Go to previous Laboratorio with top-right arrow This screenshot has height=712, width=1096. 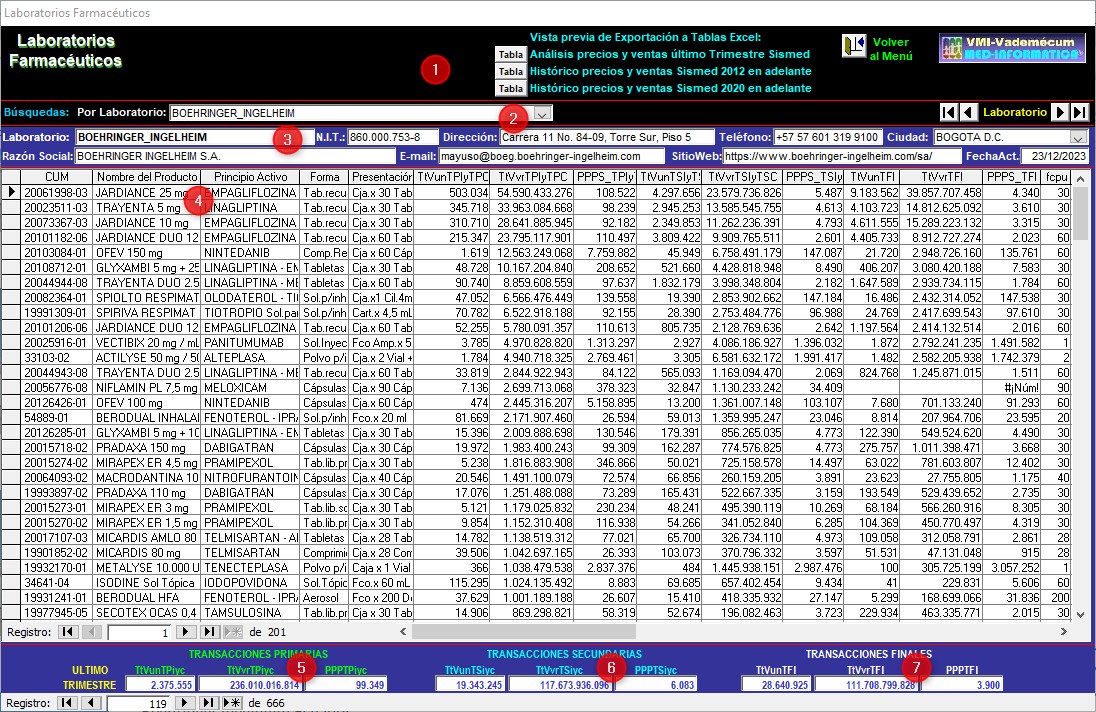(x=969, y=112)
